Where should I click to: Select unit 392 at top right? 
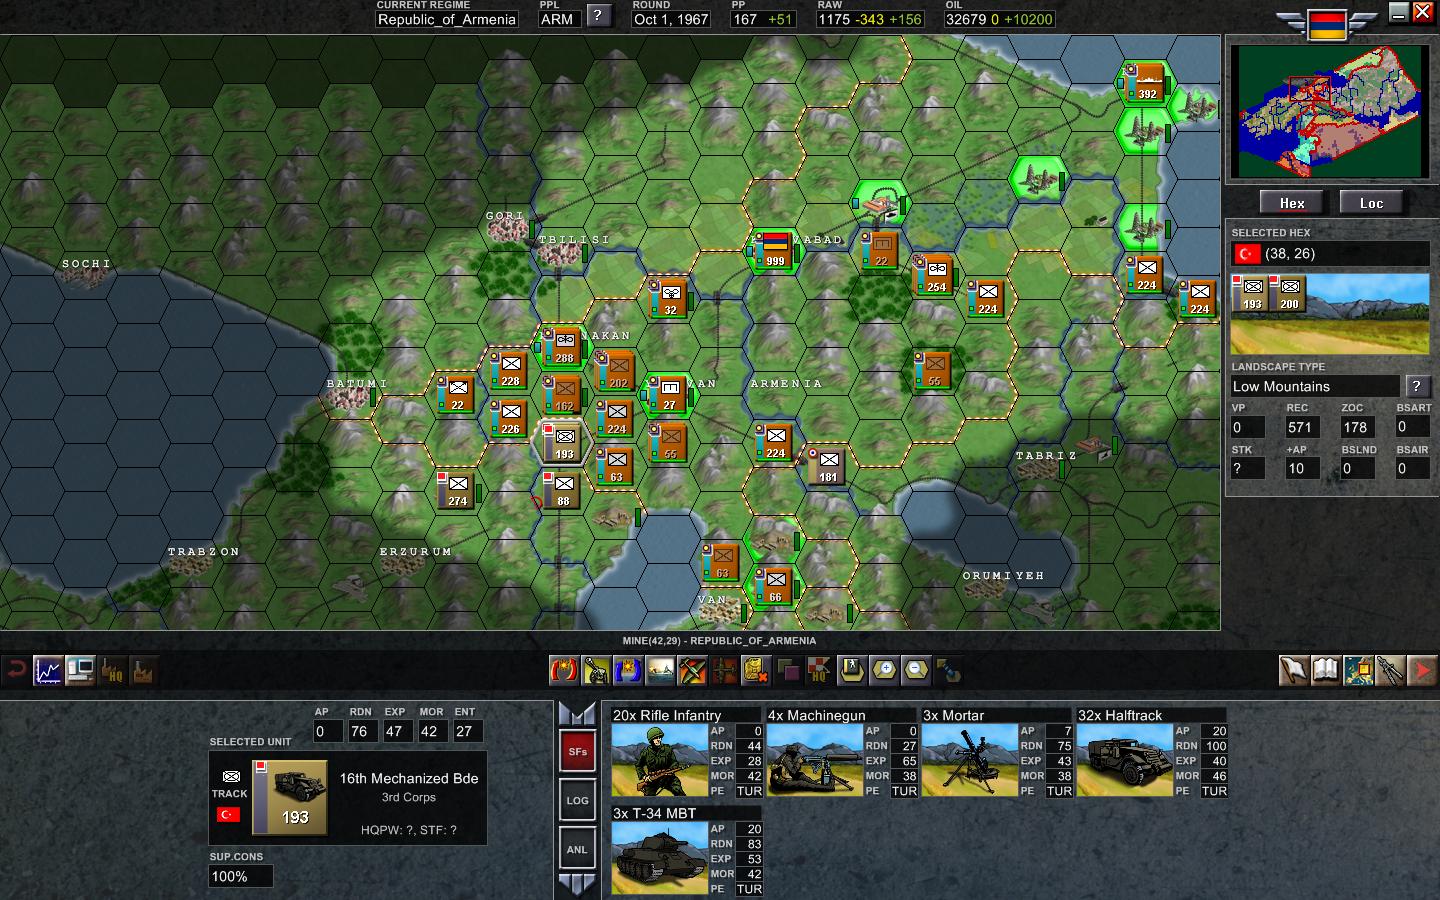pos(1146,81)
